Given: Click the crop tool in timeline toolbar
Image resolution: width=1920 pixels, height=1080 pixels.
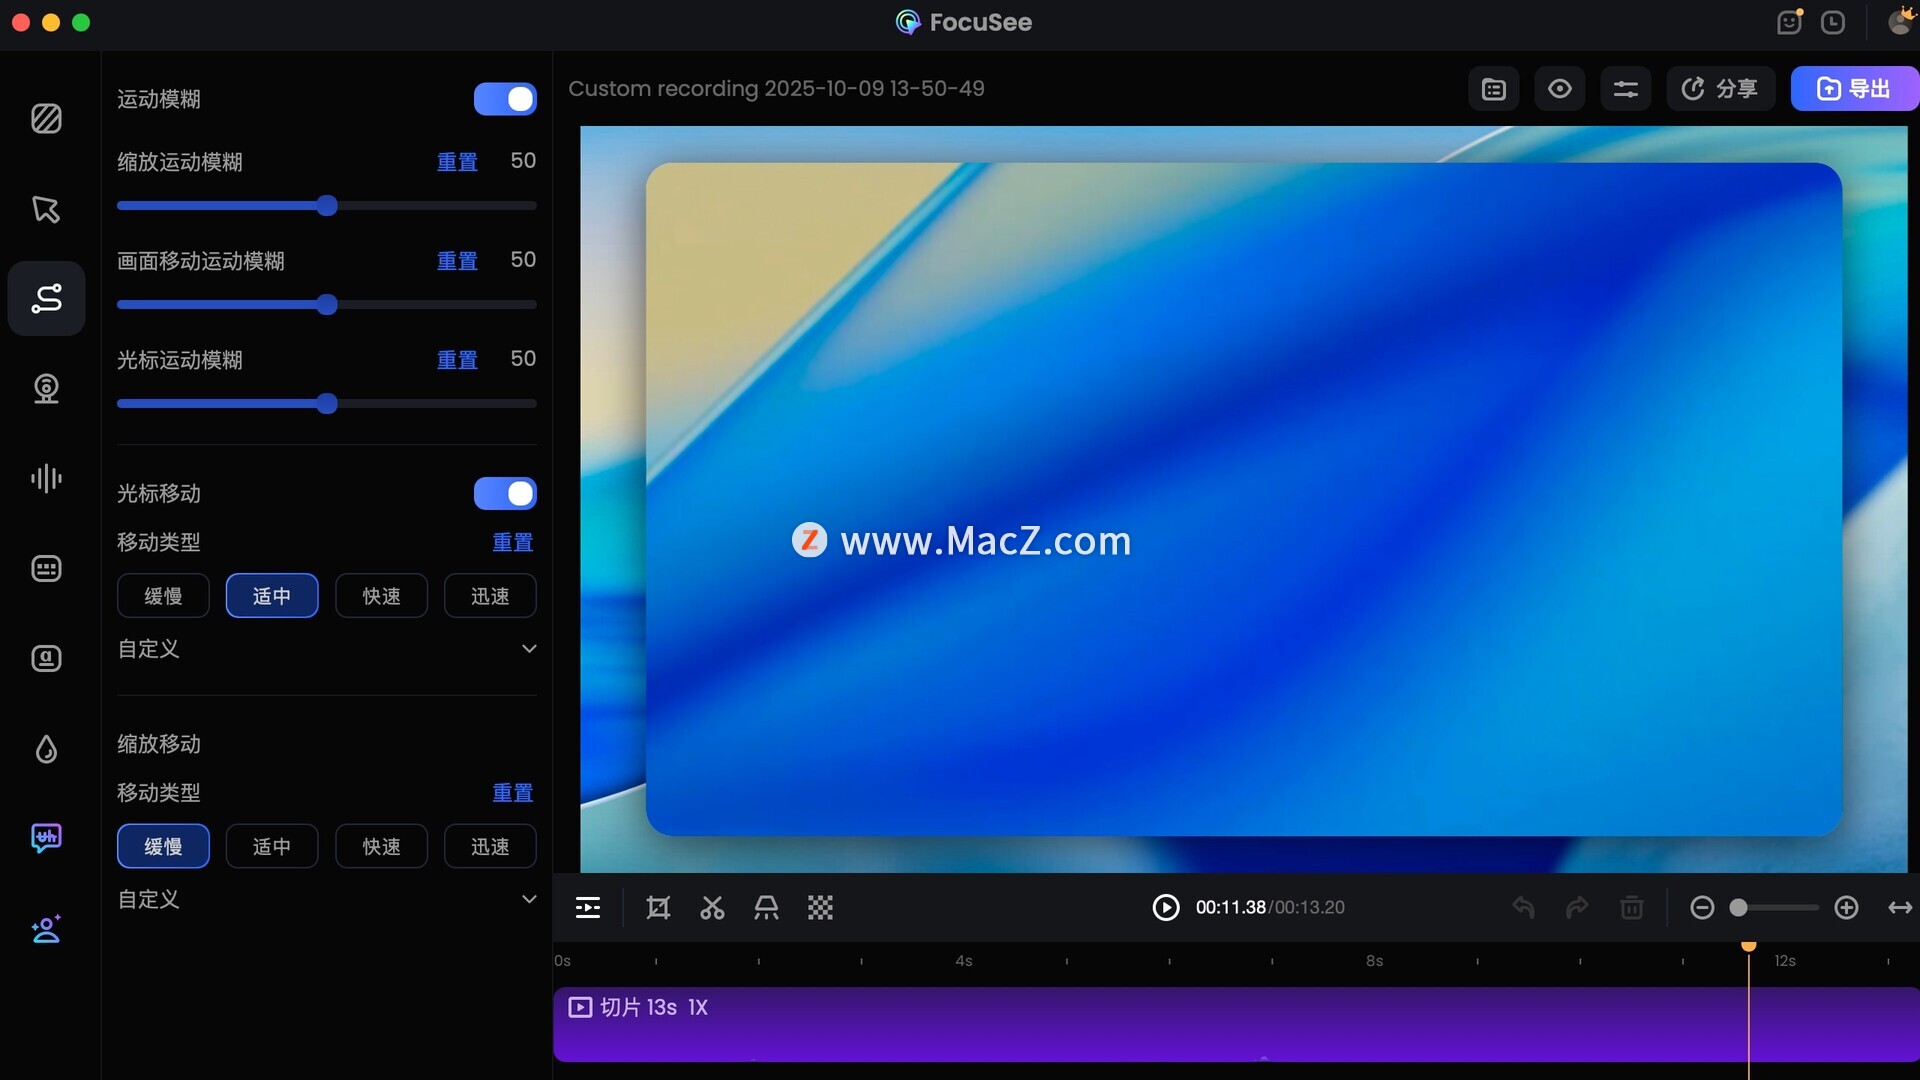Looking at the screenshot, I should pyautogui.click(x=658, y=908).
